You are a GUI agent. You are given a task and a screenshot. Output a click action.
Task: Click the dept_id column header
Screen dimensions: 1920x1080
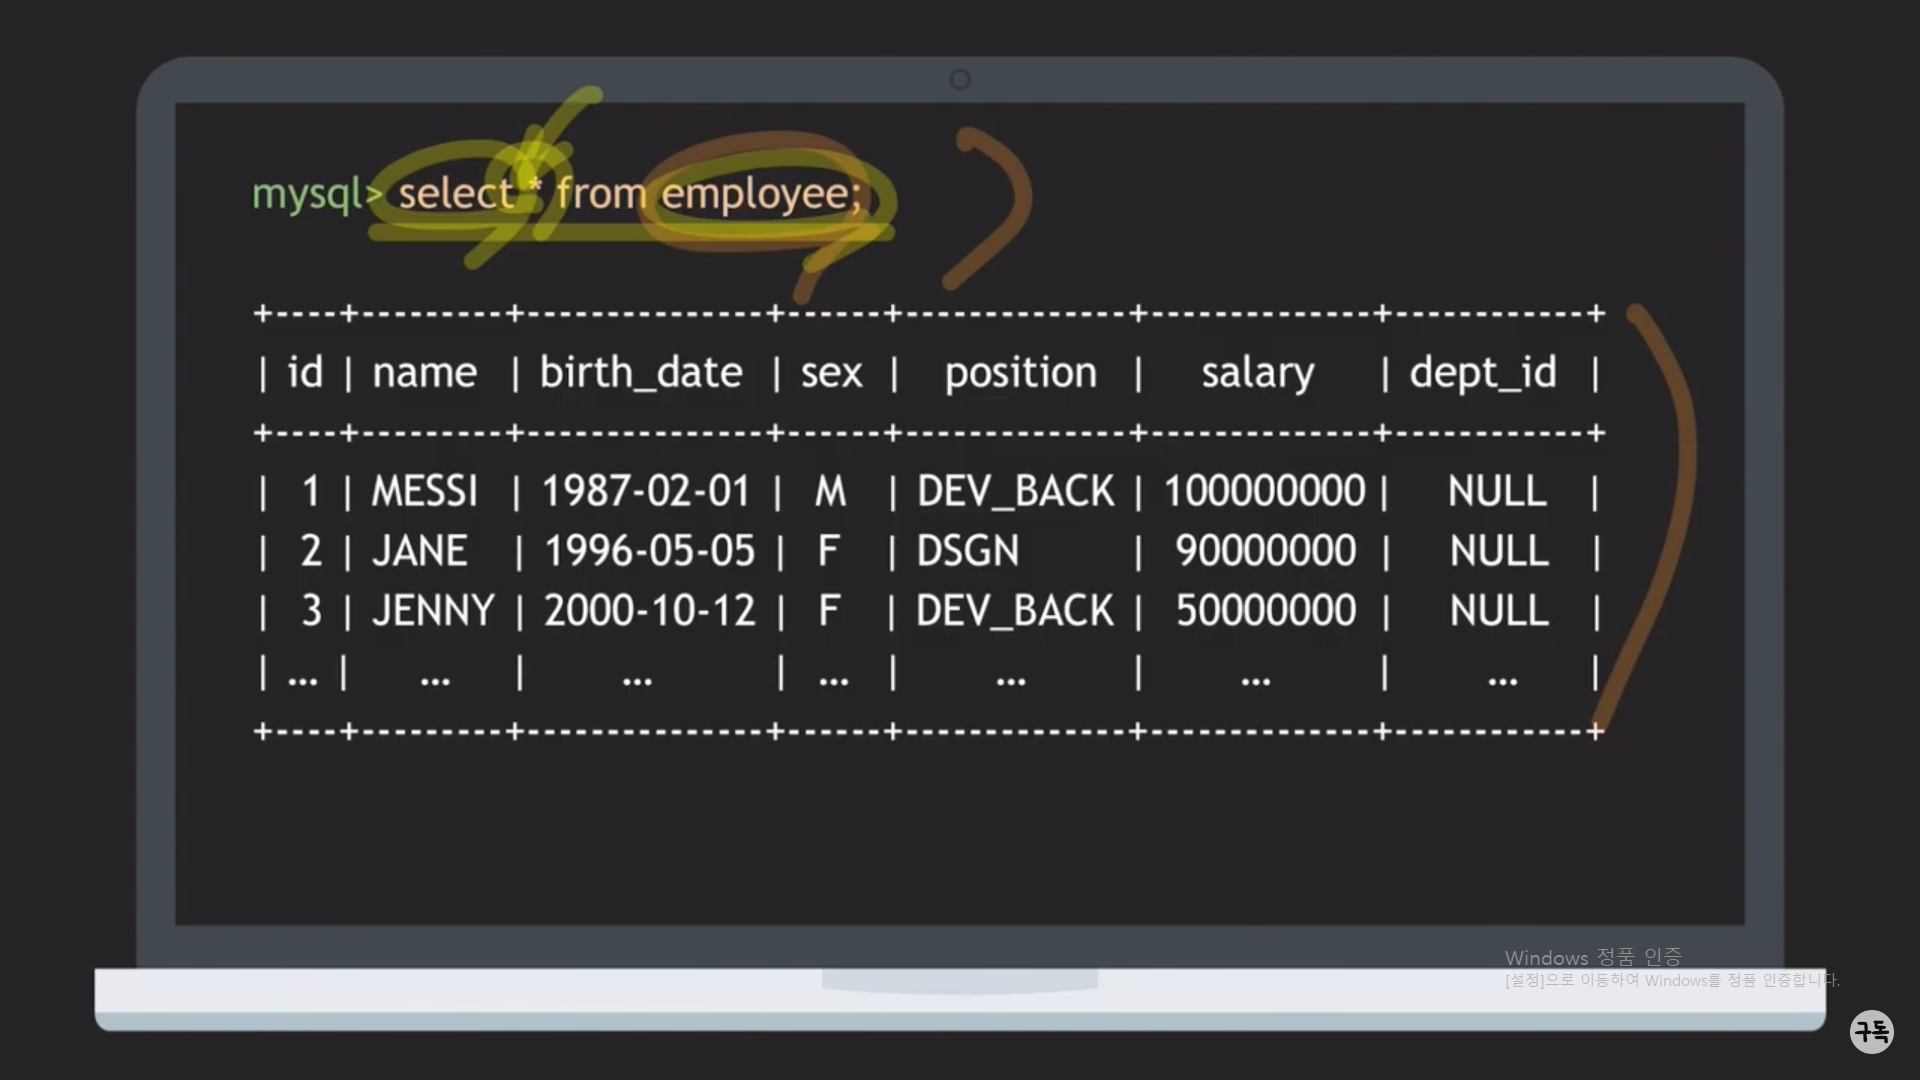1482,373
